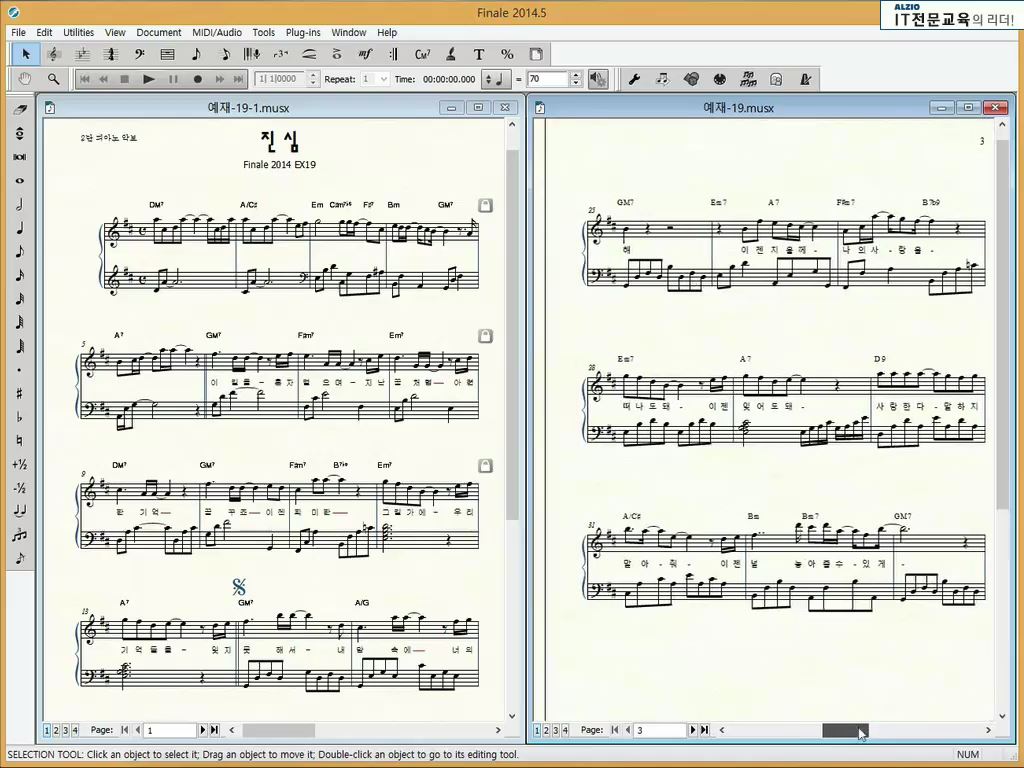Select the Smart Shape tool
Image resolution: width=1024 pixels, height=768 pixels.
point(309,54)
